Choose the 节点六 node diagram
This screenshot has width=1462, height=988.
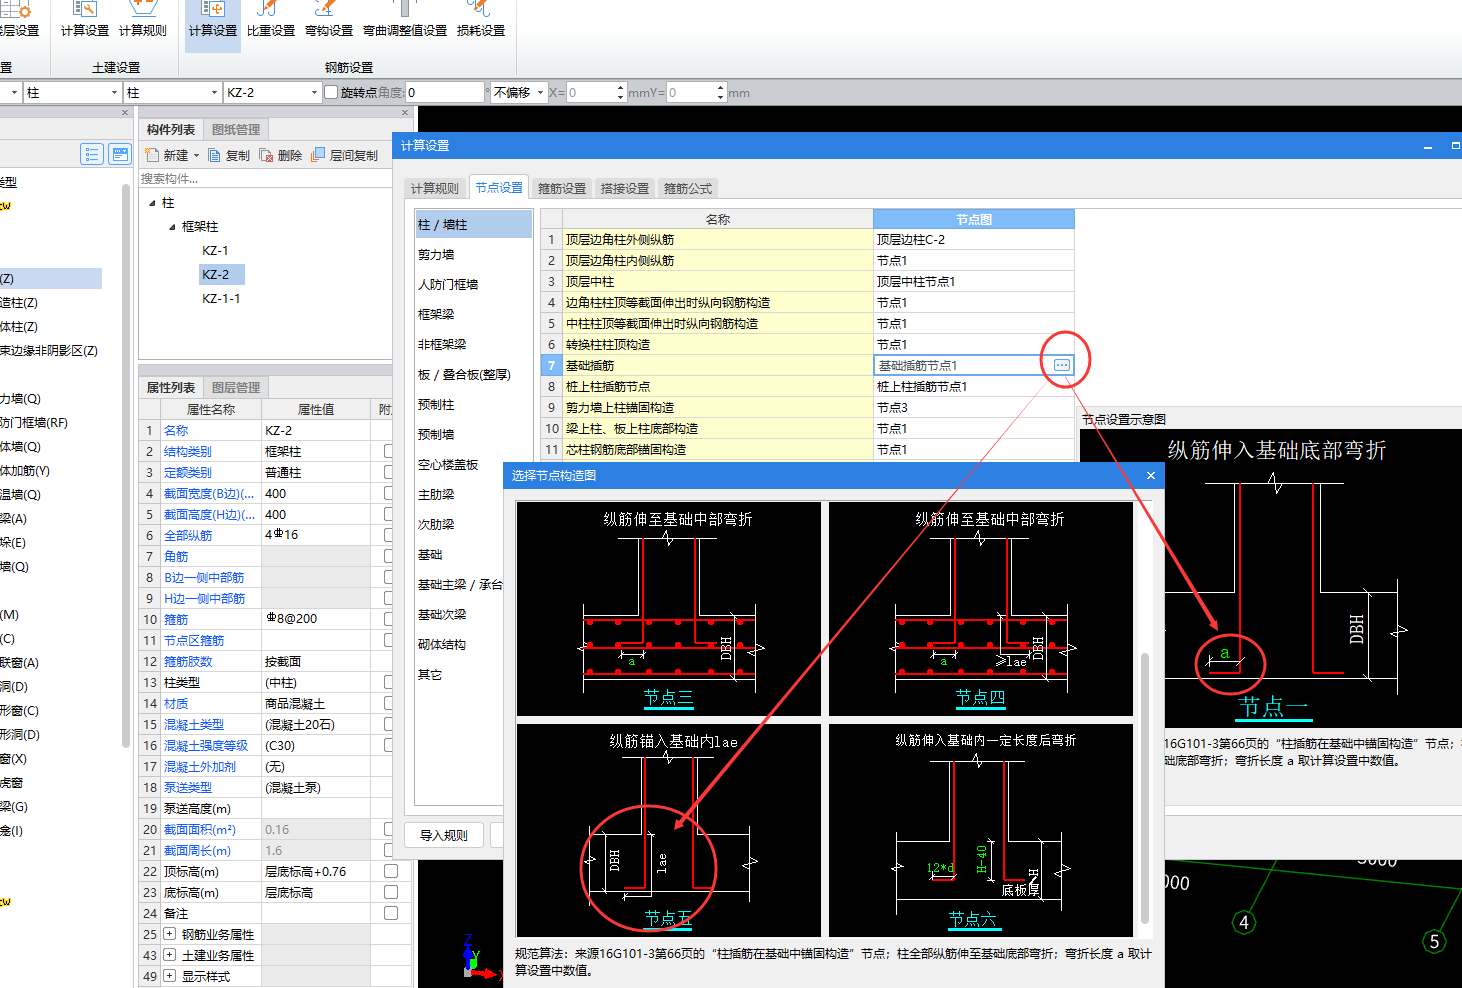(980, 831)
